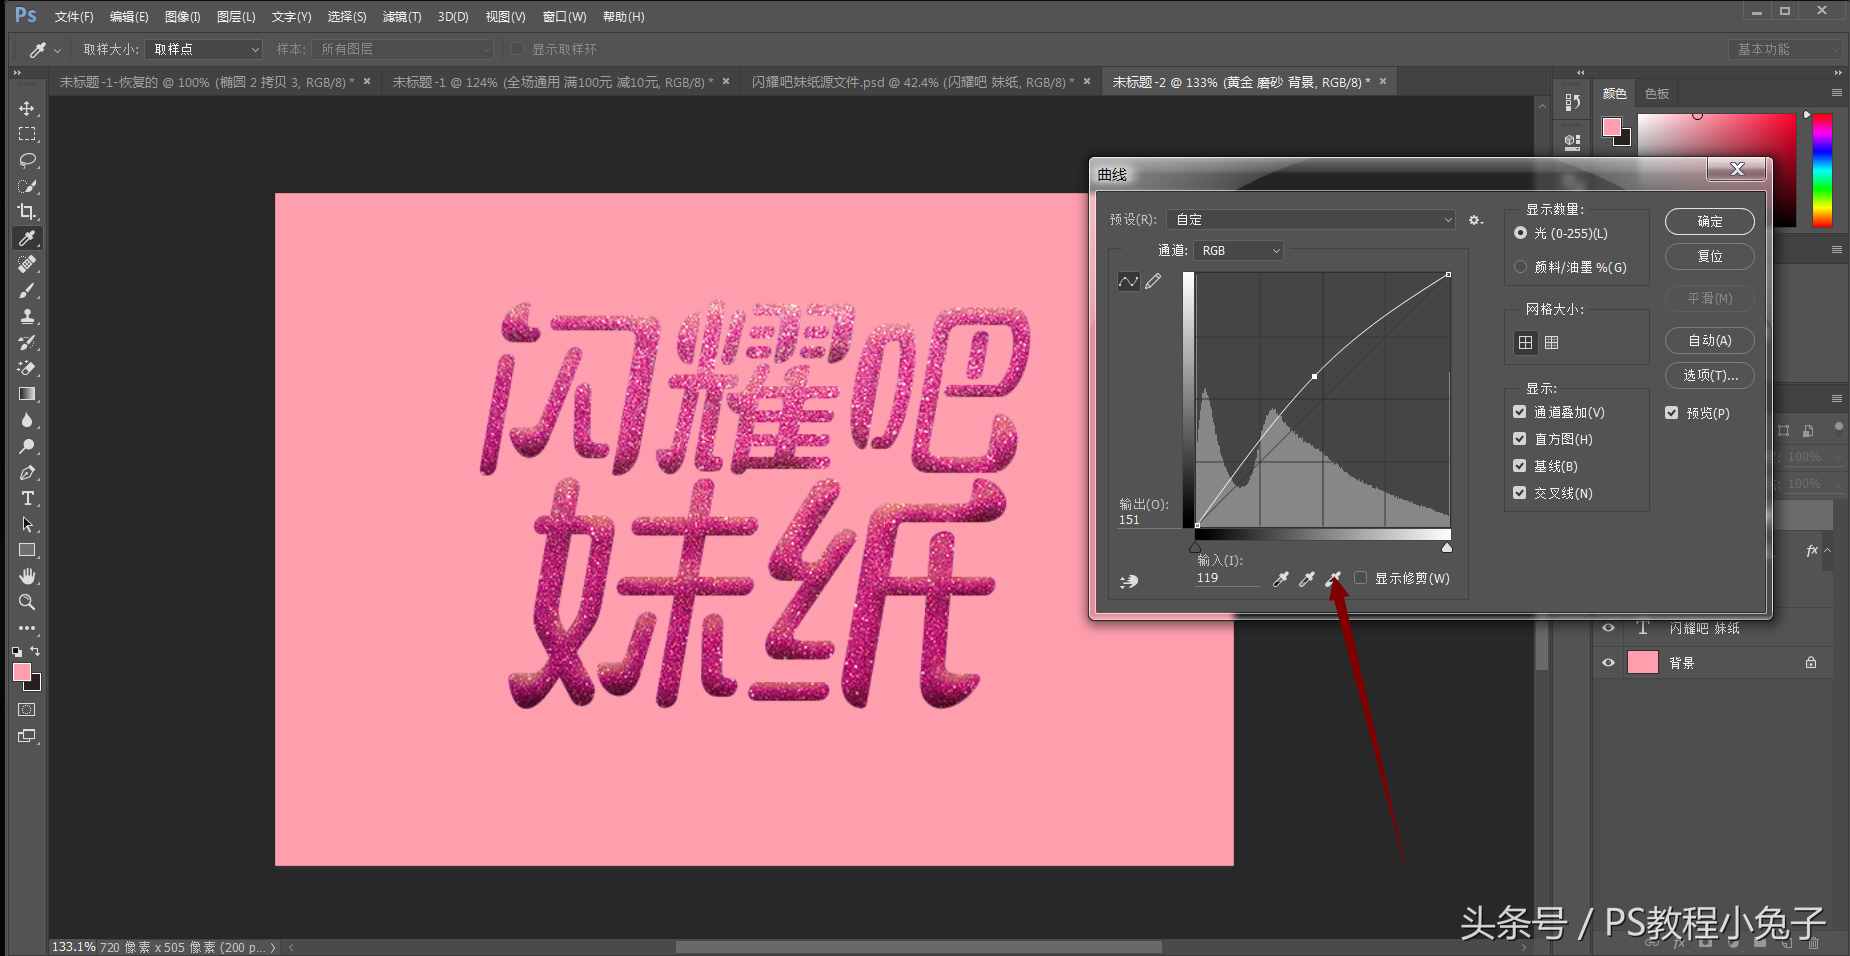The height and width of the screenshot is (956, 1850).
Task: Open the 取样大小 dropdown in options bar
Action: [203, 48]
